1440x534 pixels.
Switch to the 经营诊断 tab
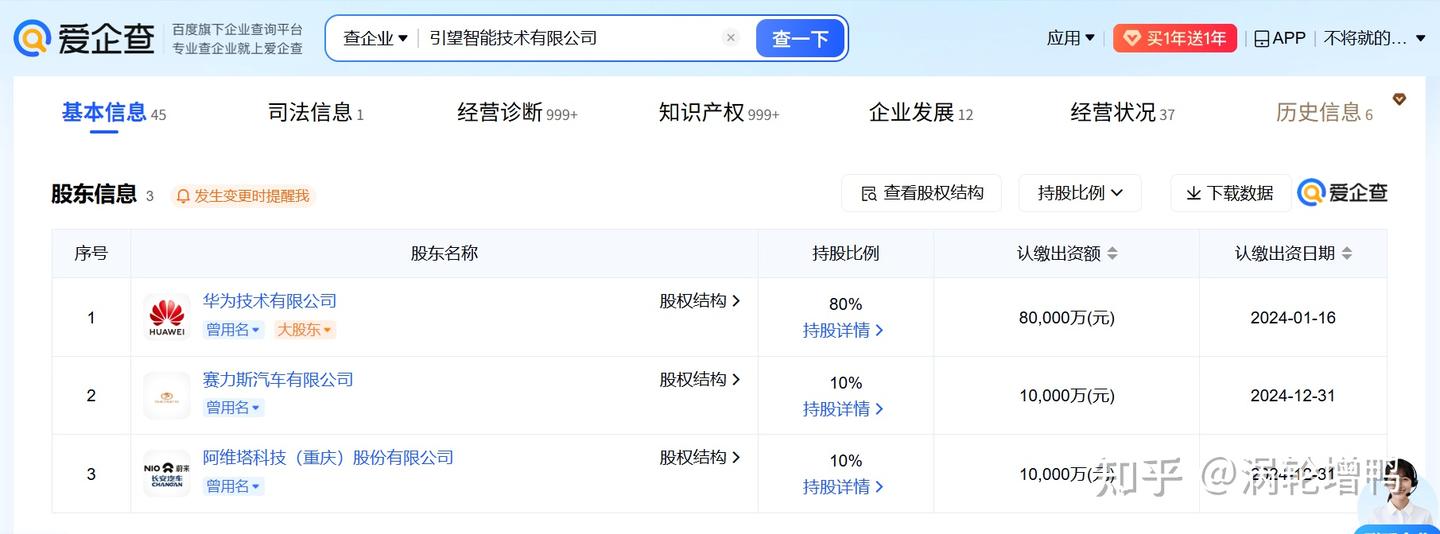(x=517, y=112)
